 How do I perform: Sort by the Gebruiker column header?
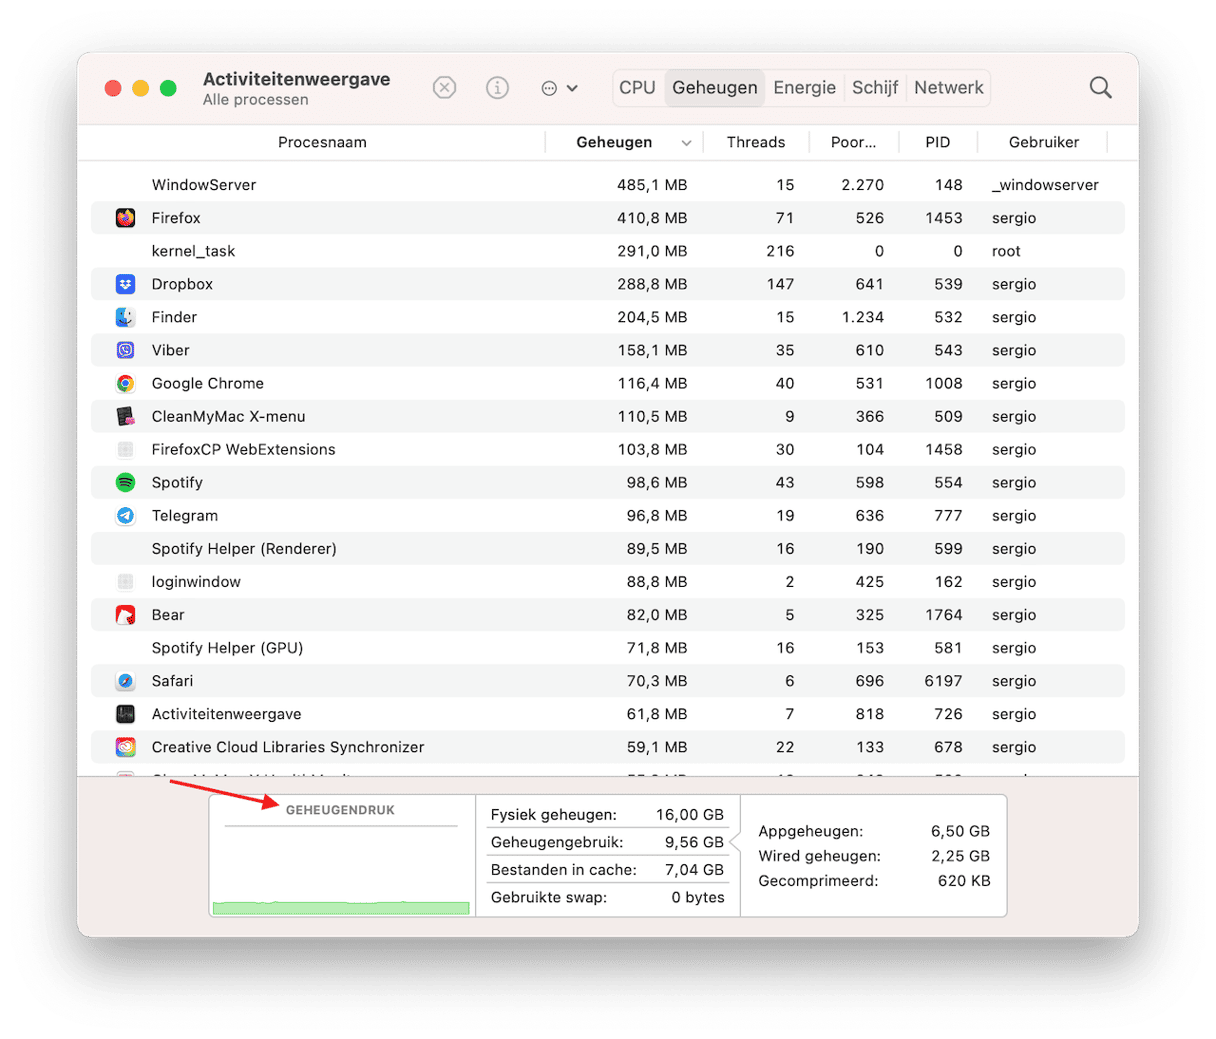[x=1044, y=142]
